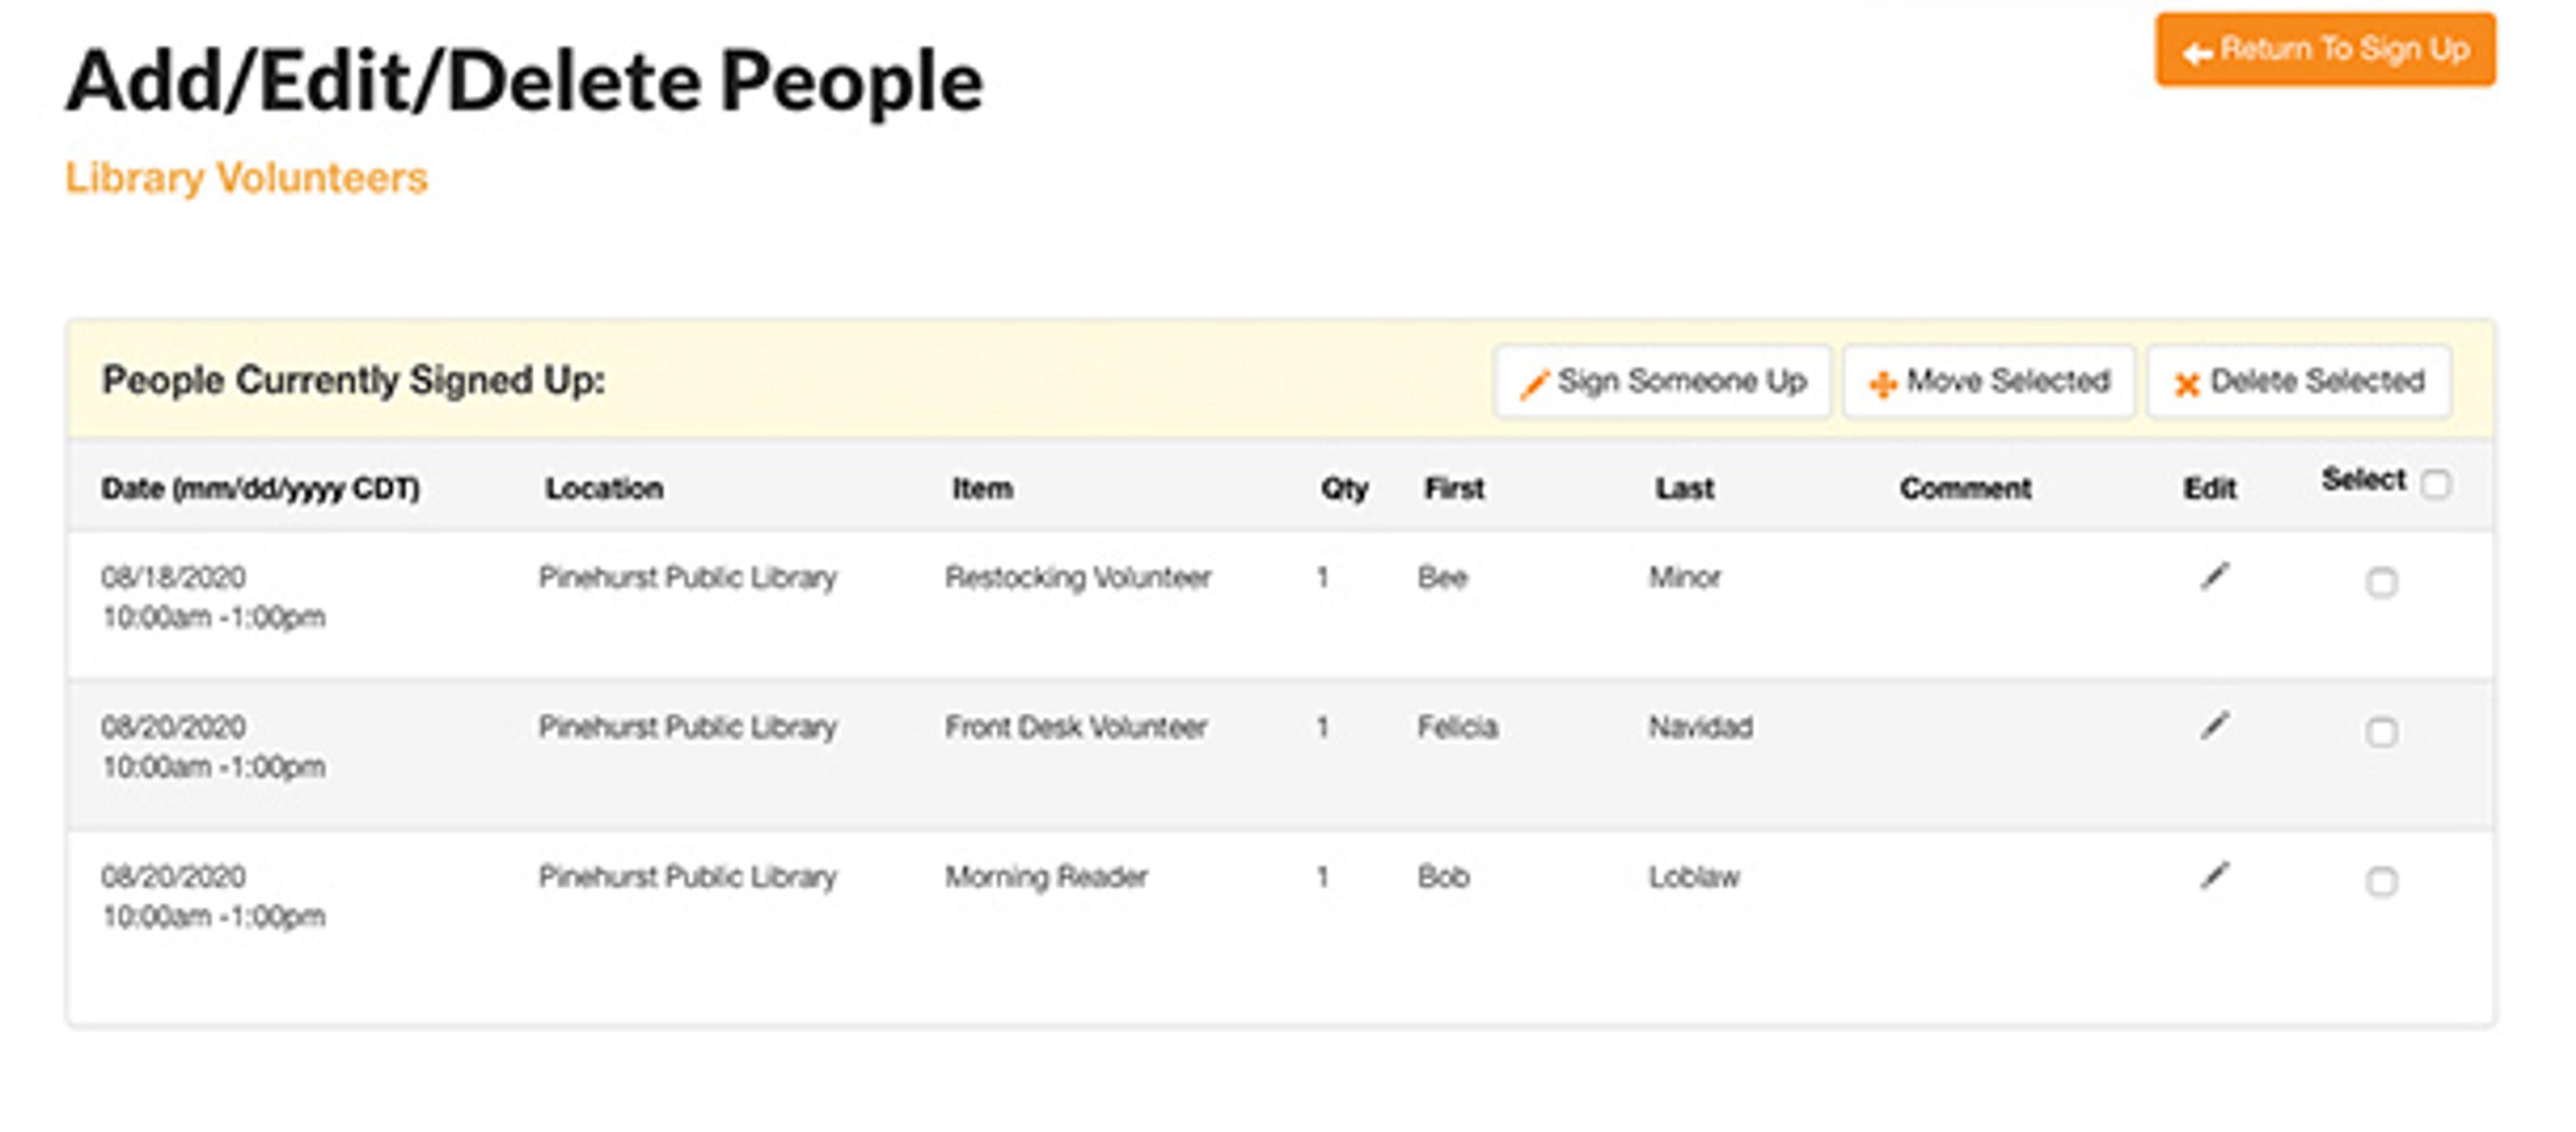2576x1132 pixels.
Task: Click the Location column header
Action: click(x=604, y=489)
